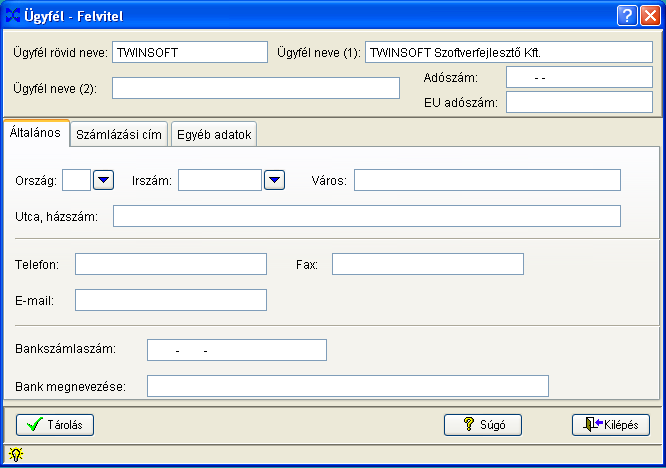Open the Egyéb adatok tab
This screenshot has width=666, height=468.
click(214, 135)
